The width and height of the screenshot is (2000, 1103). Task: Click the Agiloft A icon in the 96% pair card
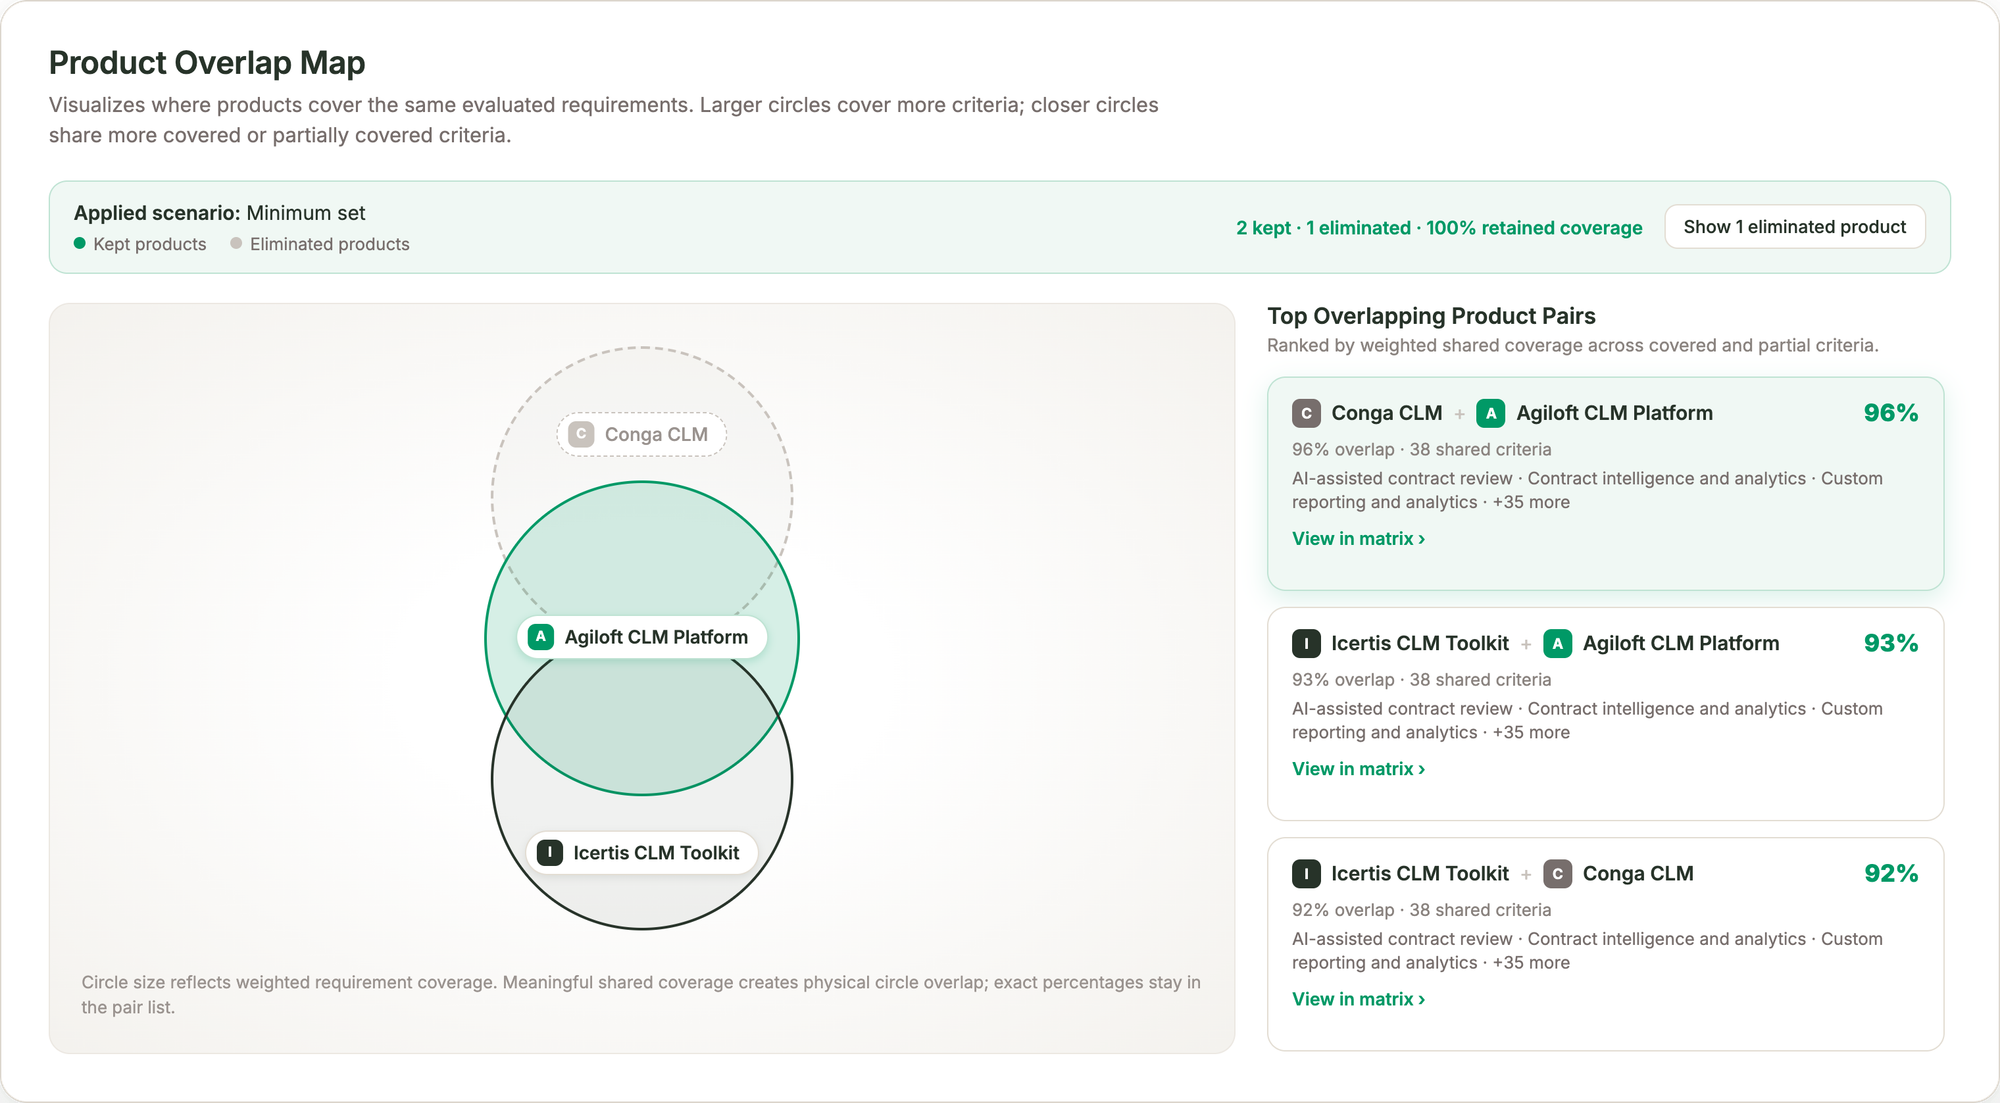coord(1491,413)
